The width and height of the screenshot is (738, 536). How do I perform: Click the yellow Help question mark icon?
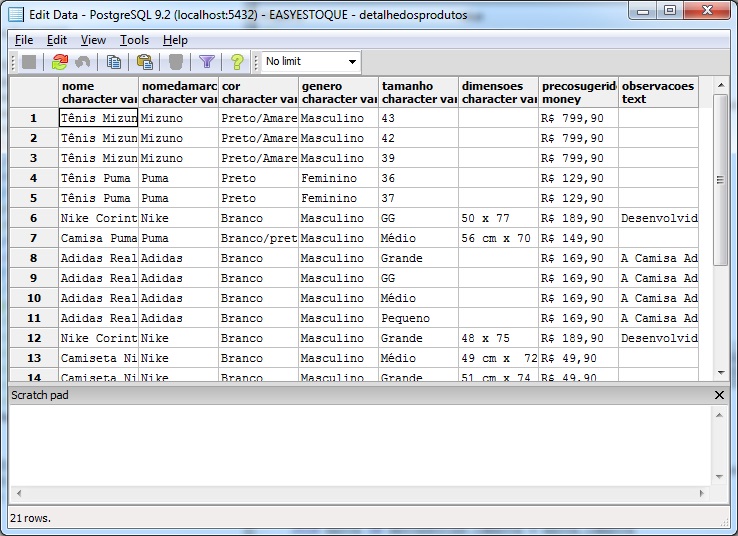click(237, 62)
